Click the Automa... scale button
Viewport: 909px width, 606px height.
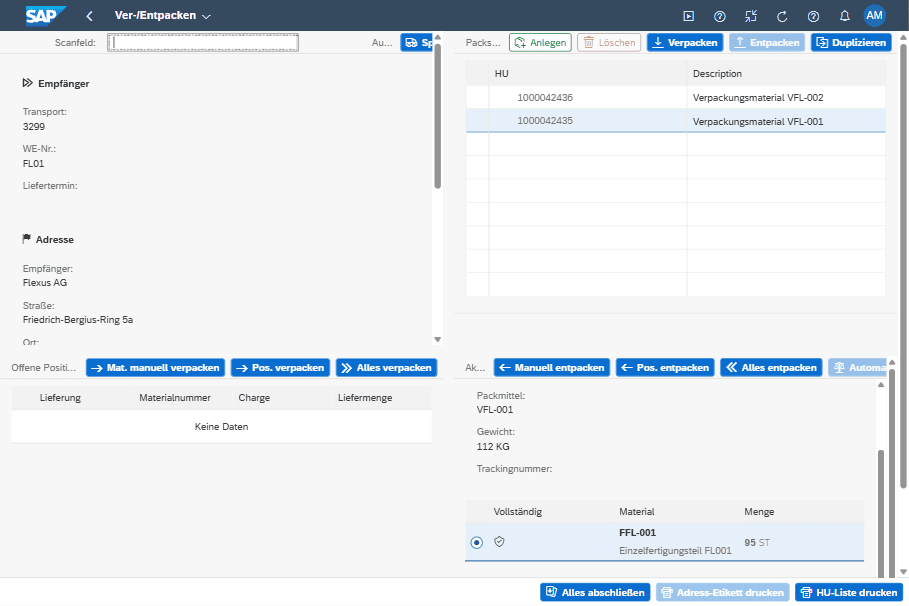point(857,368)
